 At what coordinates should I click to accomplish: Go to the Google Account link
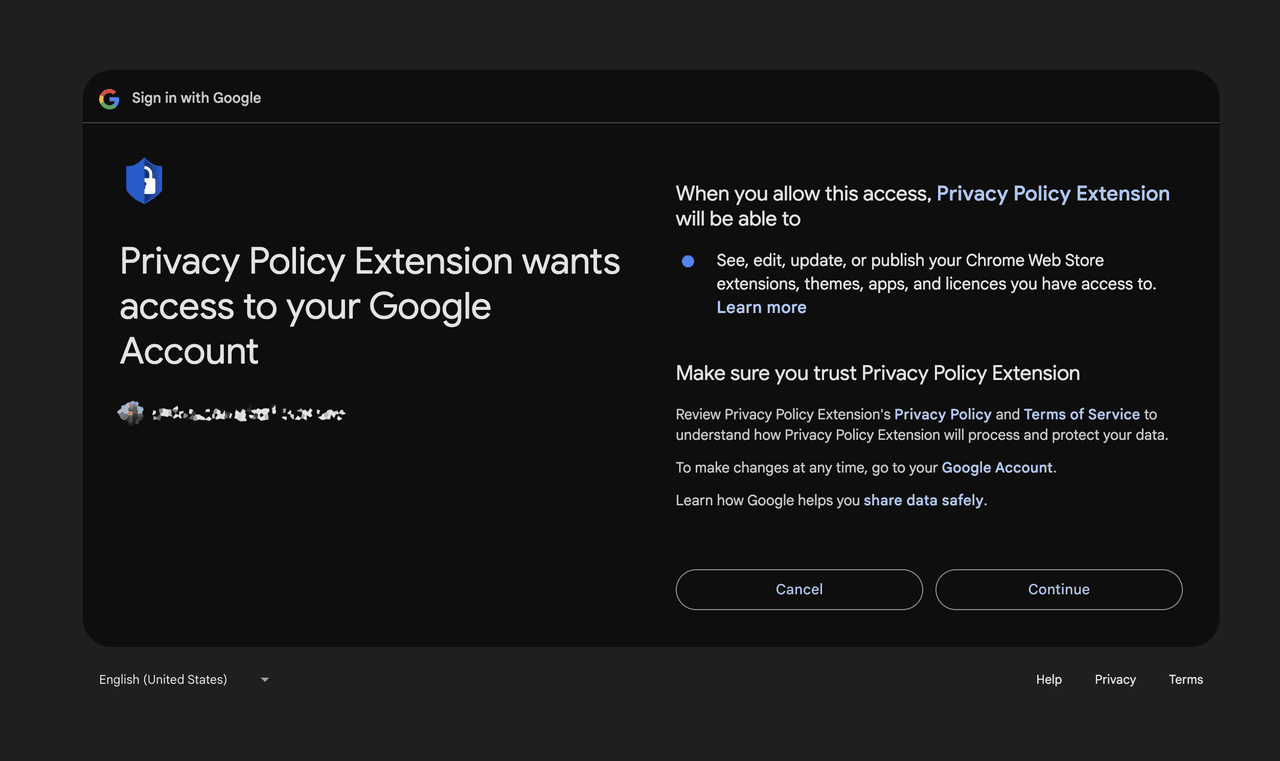click(996, 468)
